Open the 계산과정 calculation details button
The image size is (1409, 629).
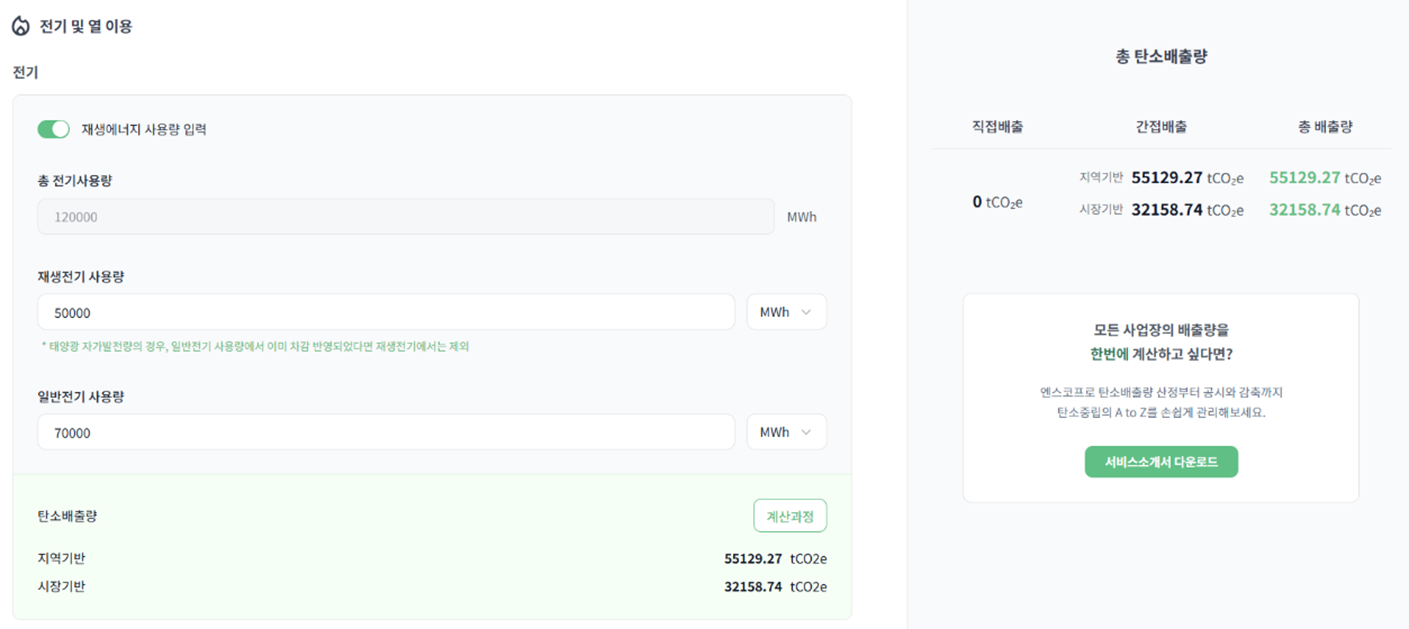click(x=789, y=516)
